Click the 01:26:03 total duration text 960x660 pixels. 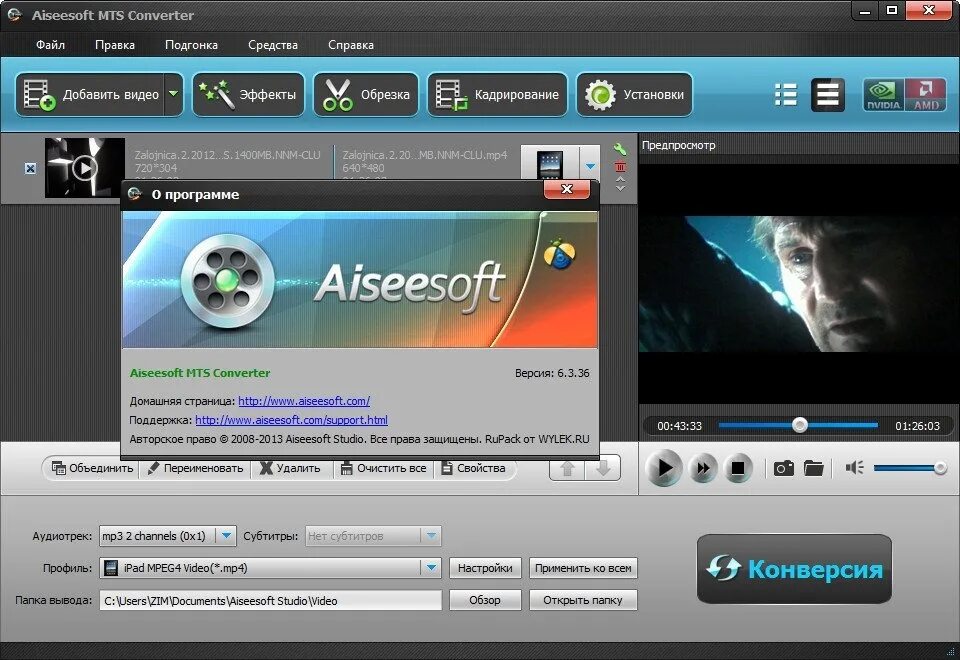[x=917, y=426]
